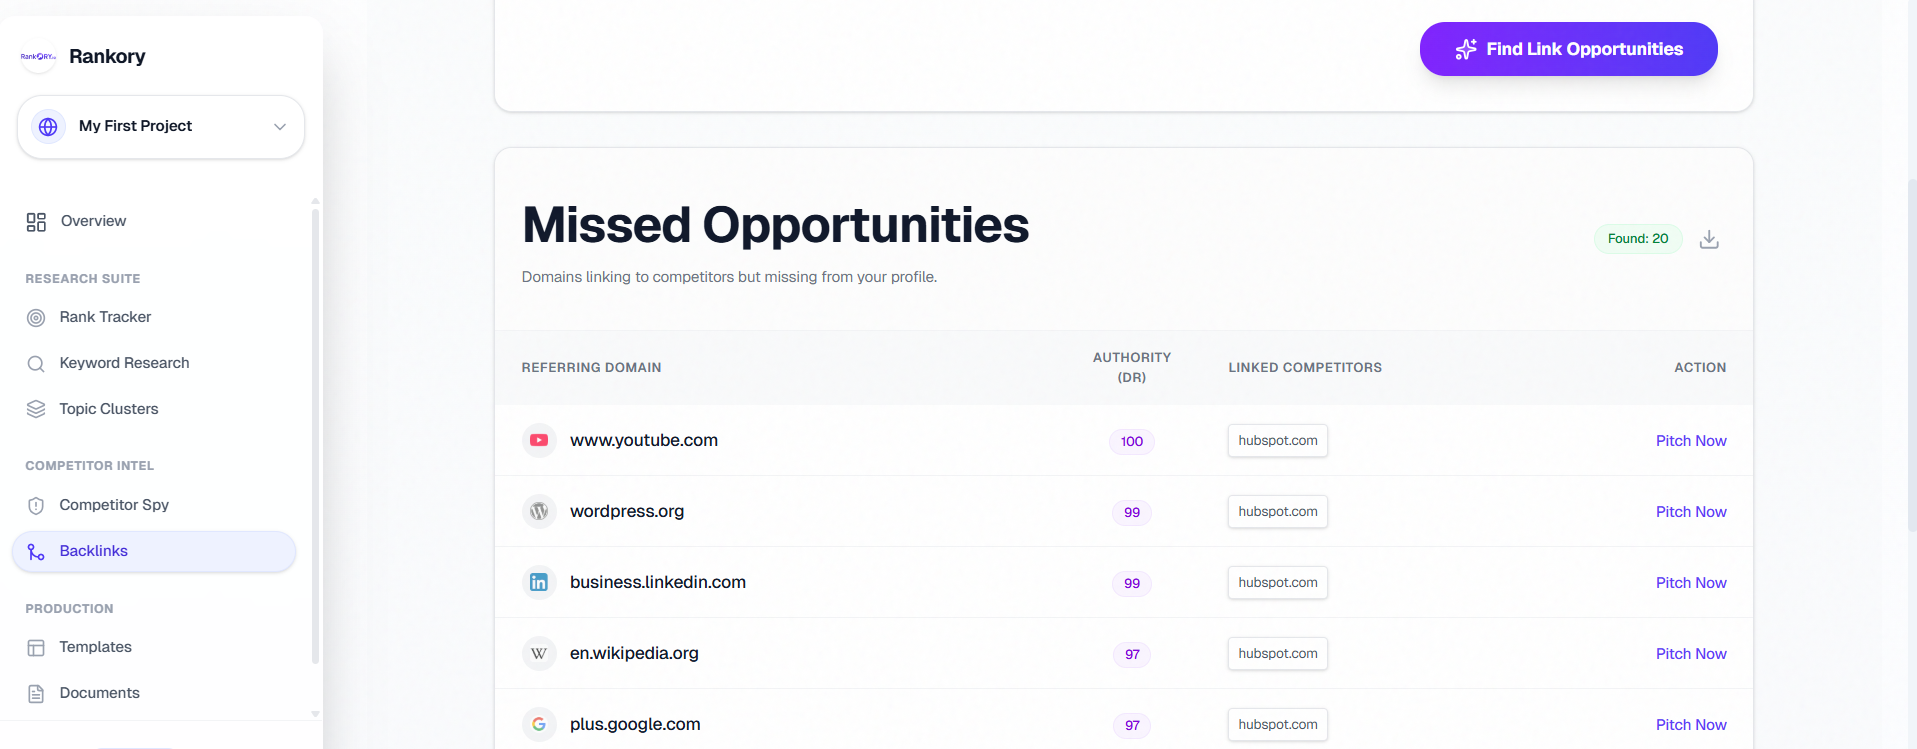Viewport: 1917px width, 749px height.
Task: Click the Wikipedia favicon icon
Action: 539,653
